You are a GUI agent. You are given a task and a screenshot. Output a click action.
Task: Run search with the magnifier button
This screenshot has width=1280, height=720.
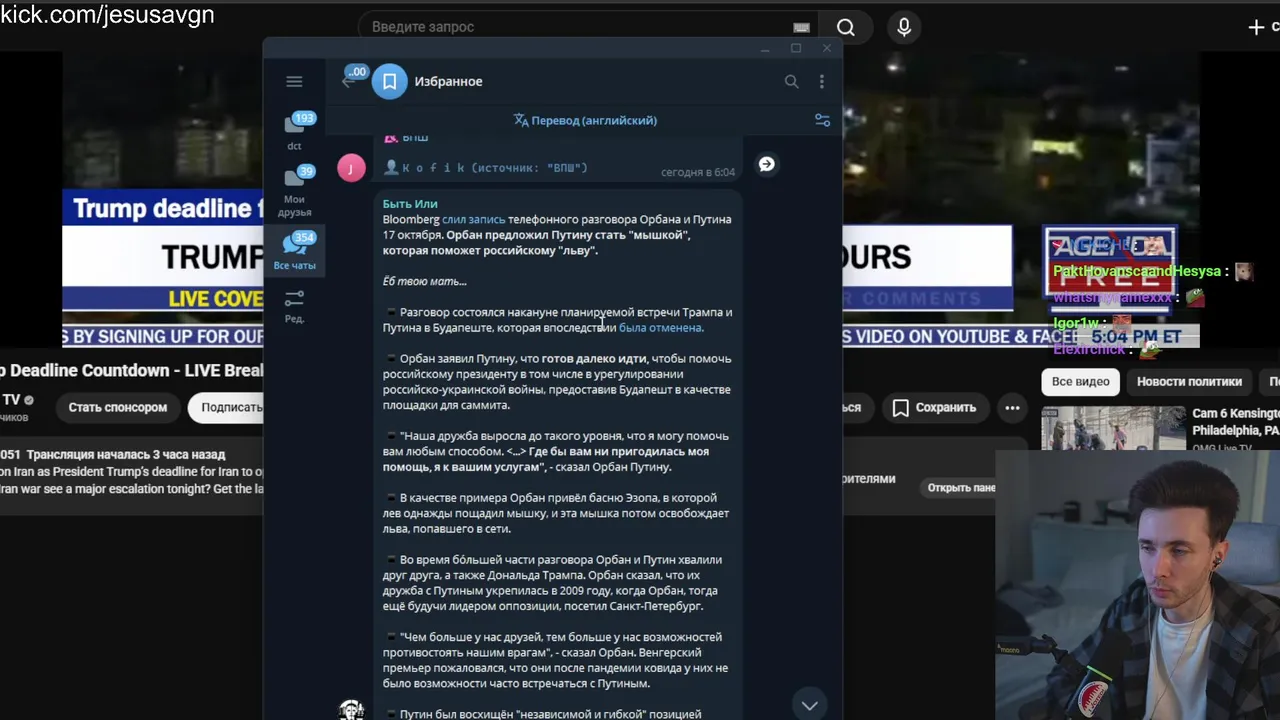[x=846, y=27]
